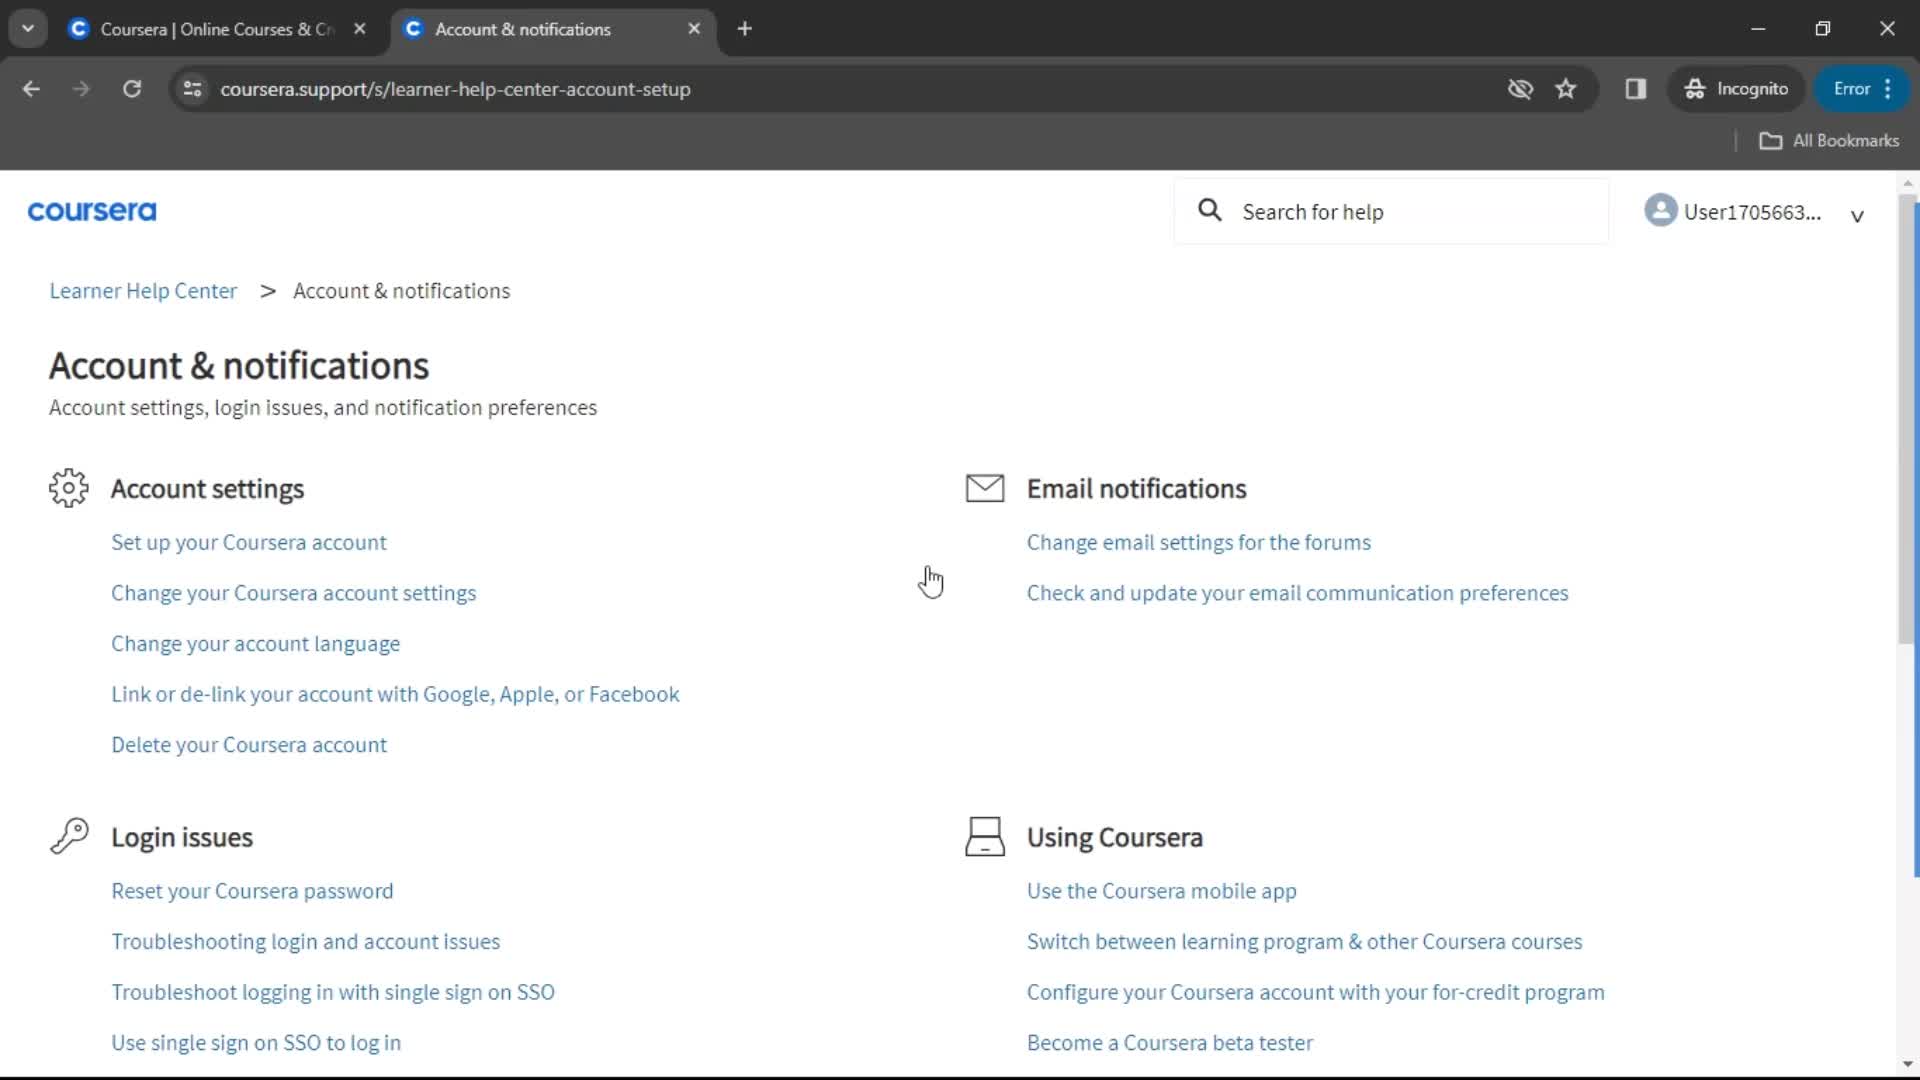Open Change email settings for the forums
The width and height of the screenshot is (1920, 1080).
tap(1198, 542)
